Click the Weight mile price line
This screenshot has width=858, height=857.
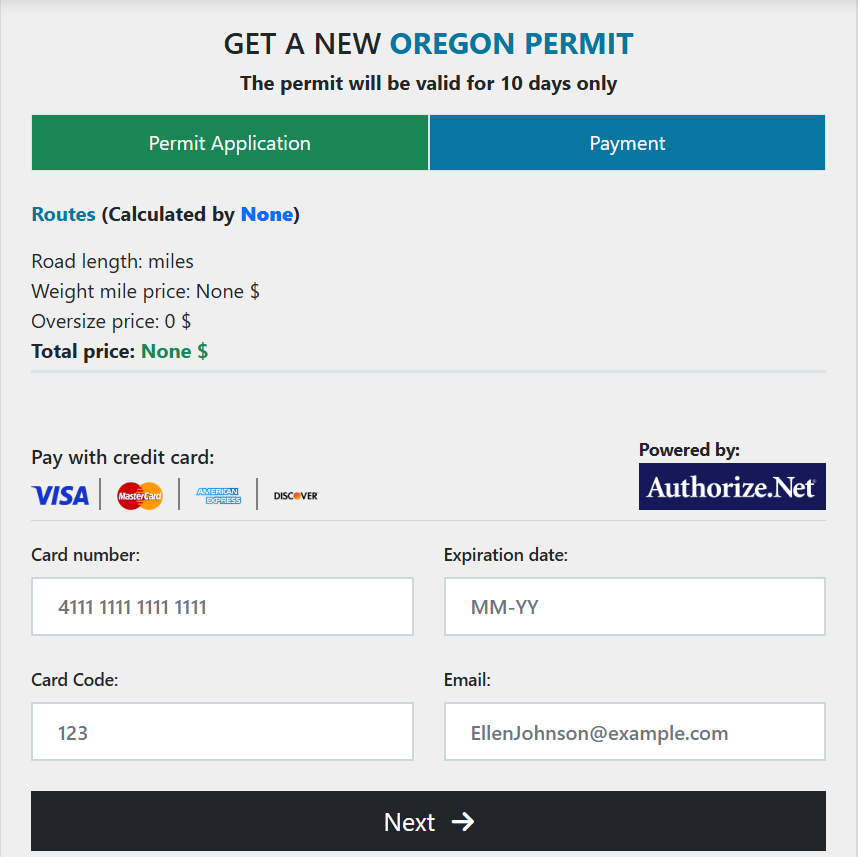145,291
